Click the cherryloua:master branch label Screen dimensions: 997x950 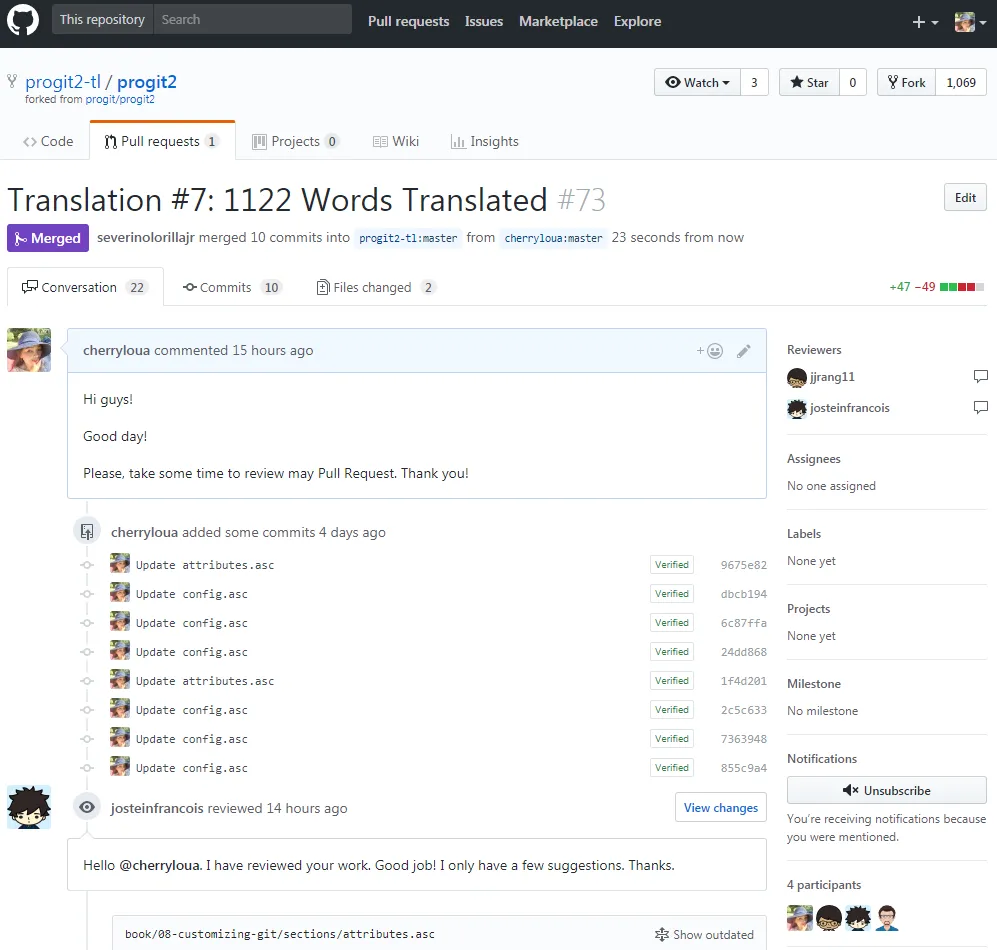(553, 238)
